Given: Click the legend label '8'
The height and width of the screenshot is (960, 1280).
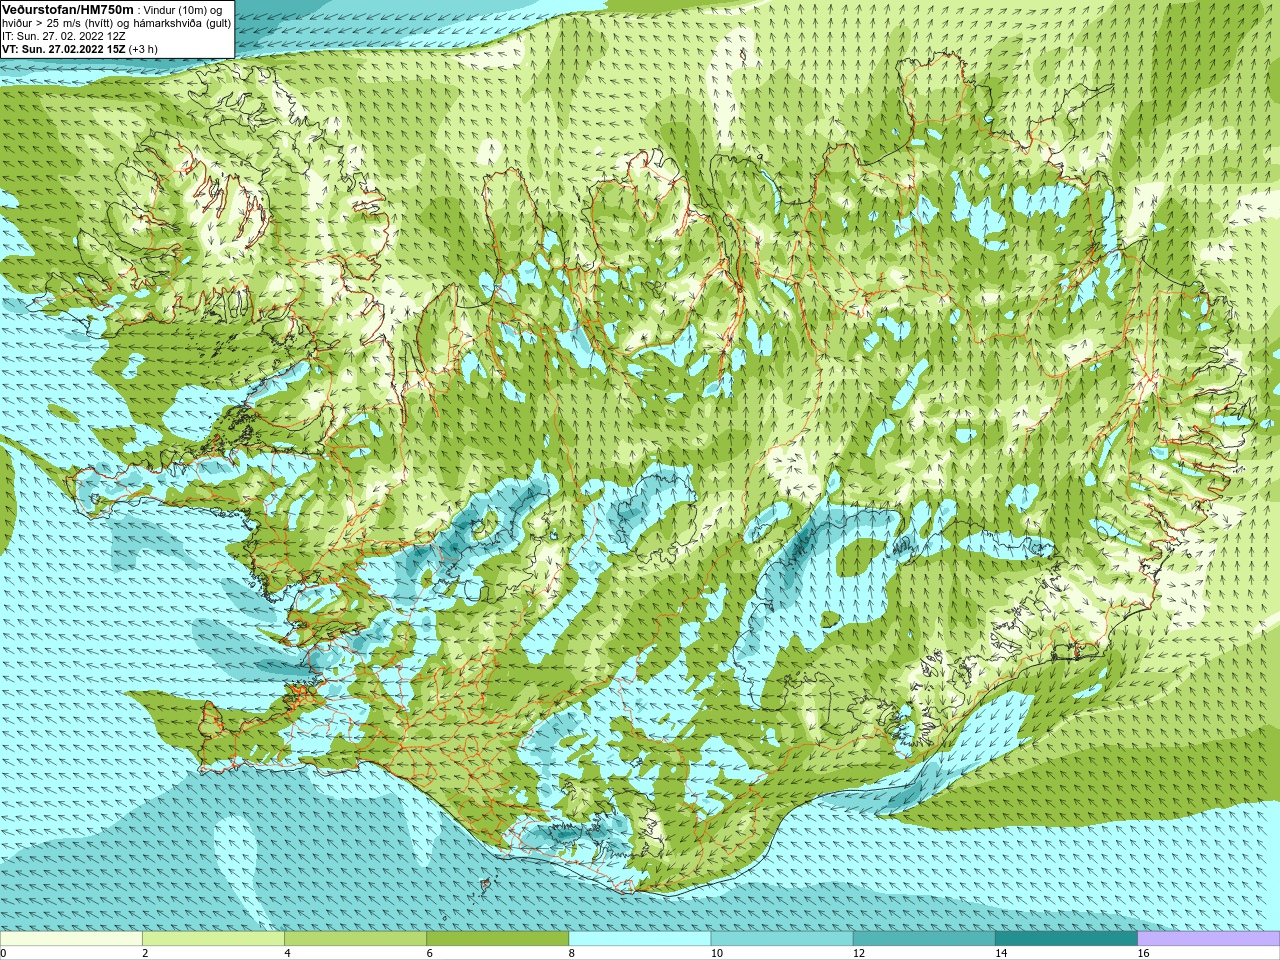Looking at the screenshot, I should click(x=572, y=953).
